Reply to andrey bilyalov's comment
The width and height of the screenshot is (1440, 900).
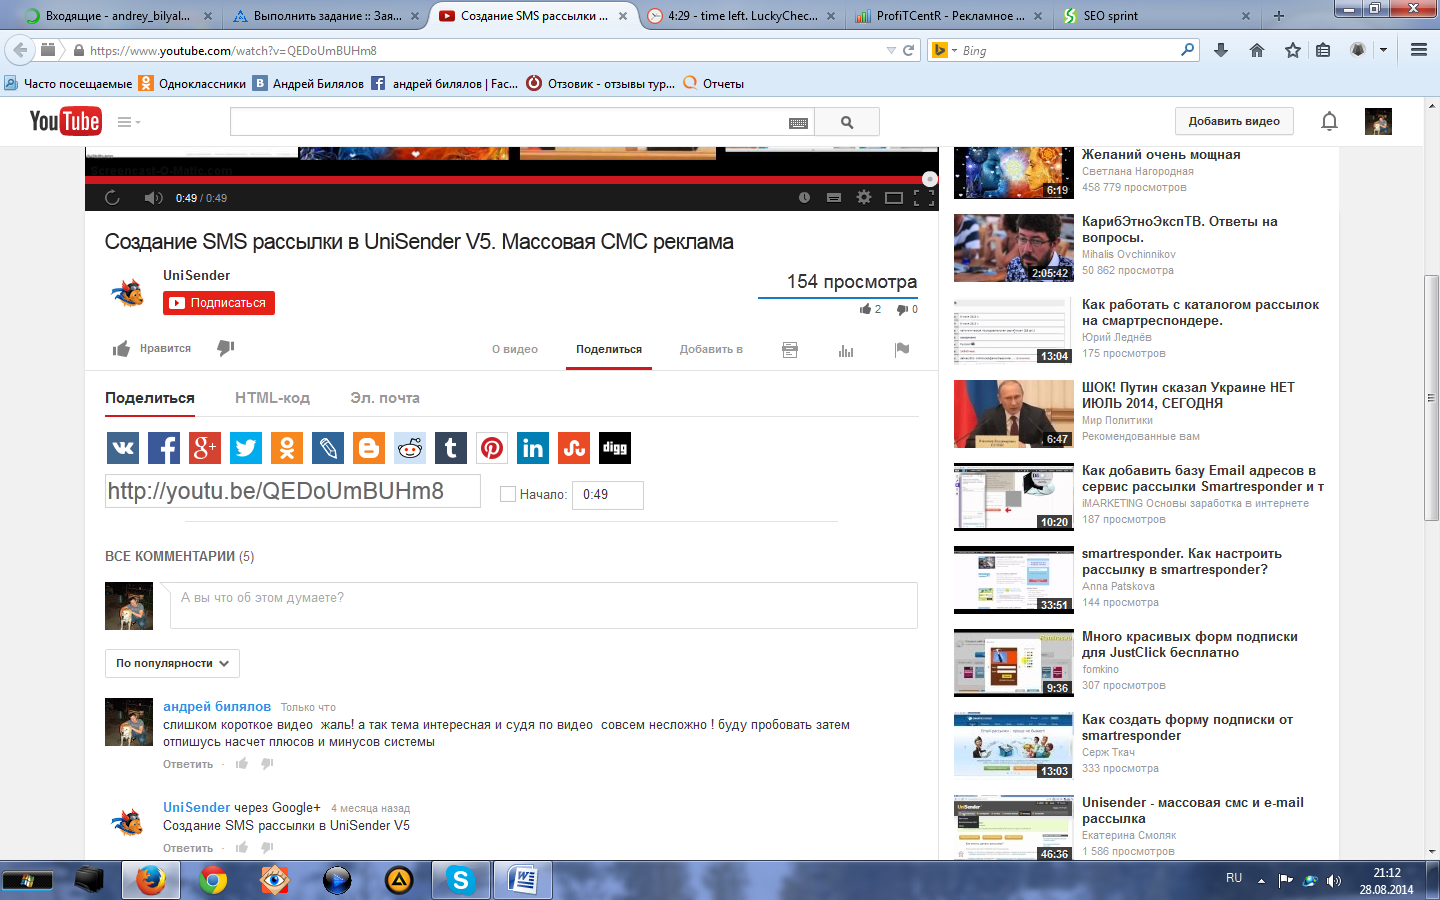[188, 764]
